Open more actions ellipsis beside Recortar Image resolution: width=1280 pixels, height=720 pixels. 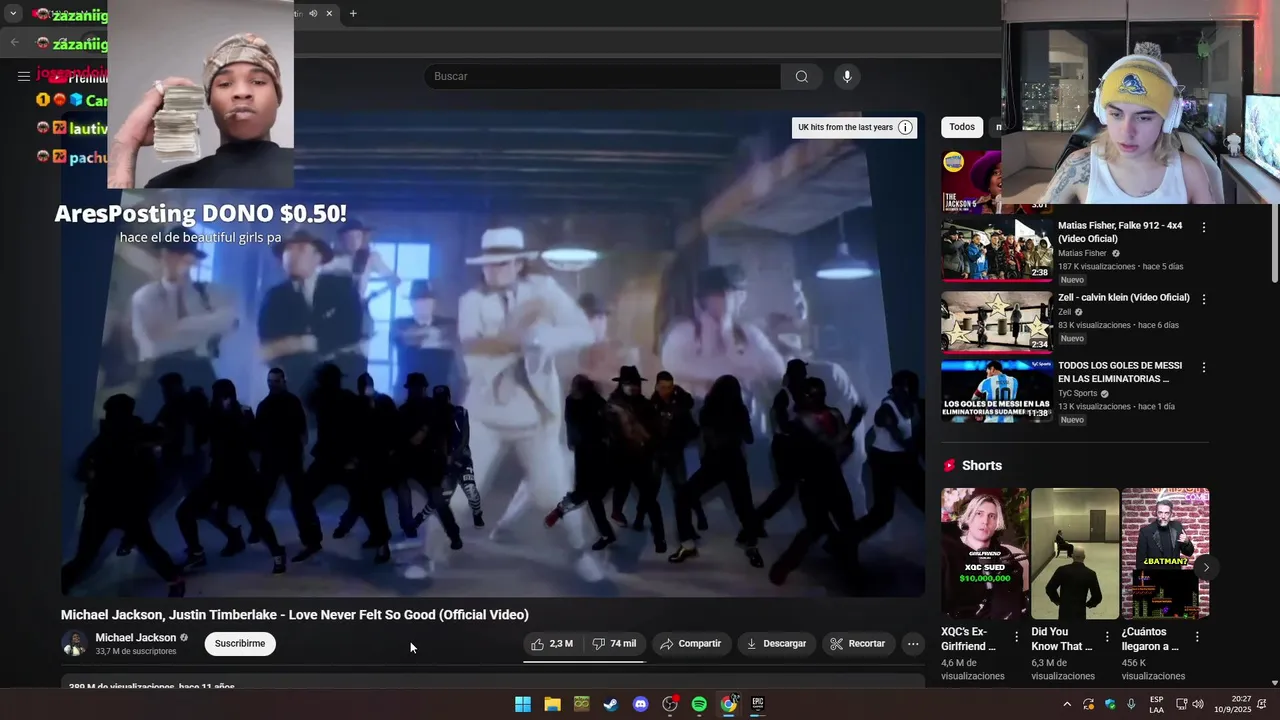[913, 644]
